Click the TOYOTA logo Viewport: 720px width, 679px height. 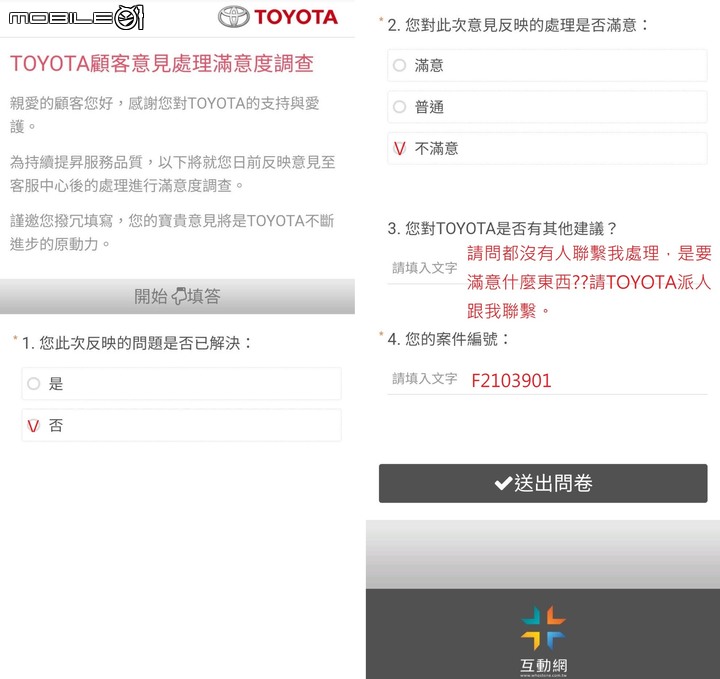278,17
